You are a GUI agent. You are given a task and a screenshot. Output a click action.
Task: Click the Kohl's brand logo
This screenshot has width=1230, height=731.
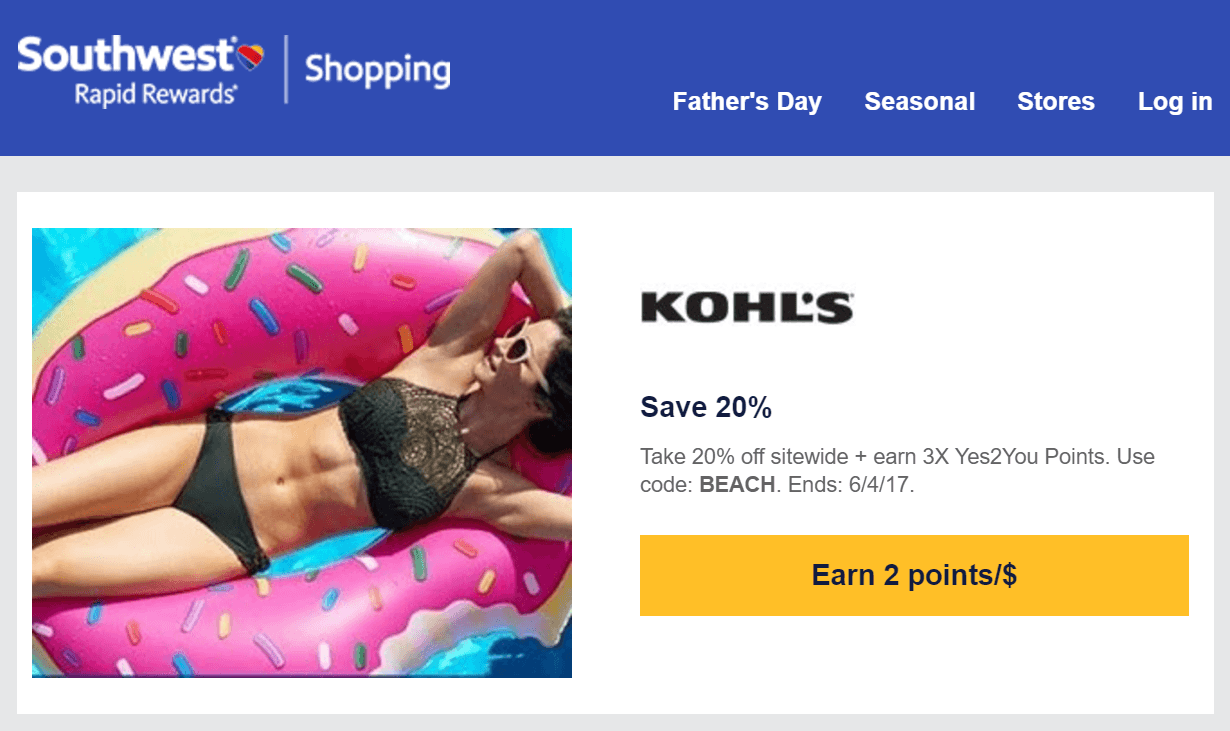[x=747, y=307]
